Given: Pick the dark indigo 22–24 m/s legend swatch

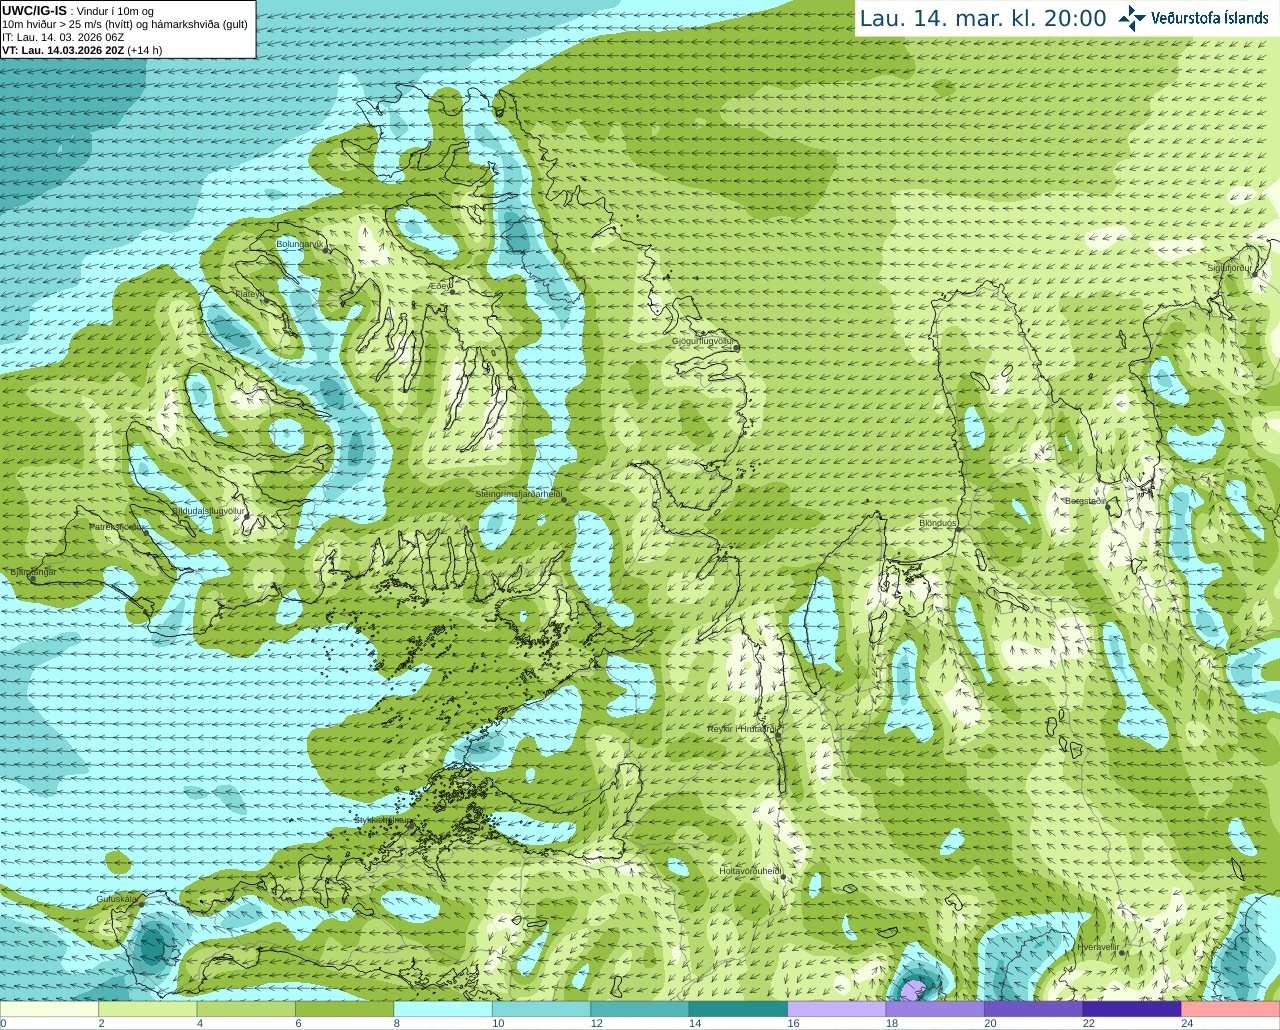Looking at the screenshot, I should (x=1133, y=1009).
